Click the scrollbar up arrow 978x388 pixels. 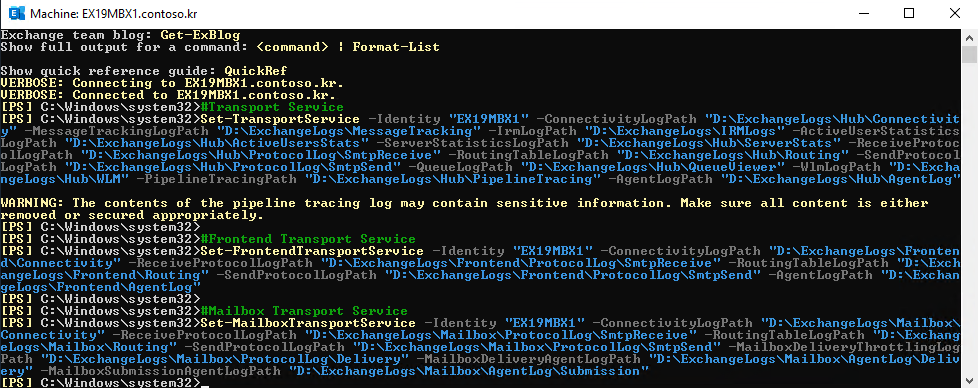[x=969, y=36]
